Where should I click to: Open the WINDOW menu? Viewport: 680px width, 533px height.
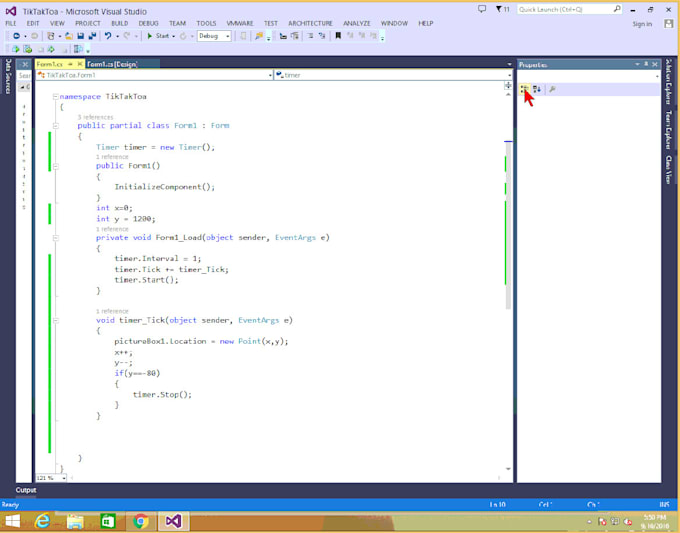coord(394,23)
